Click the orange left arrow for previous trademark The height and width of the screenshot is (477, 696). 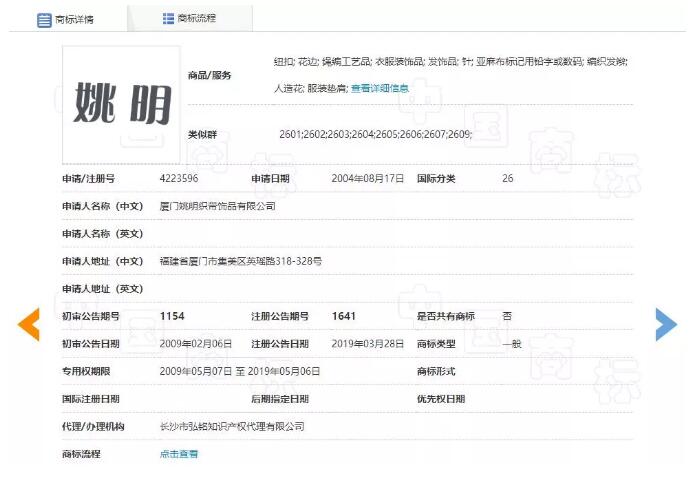(29, 325)
